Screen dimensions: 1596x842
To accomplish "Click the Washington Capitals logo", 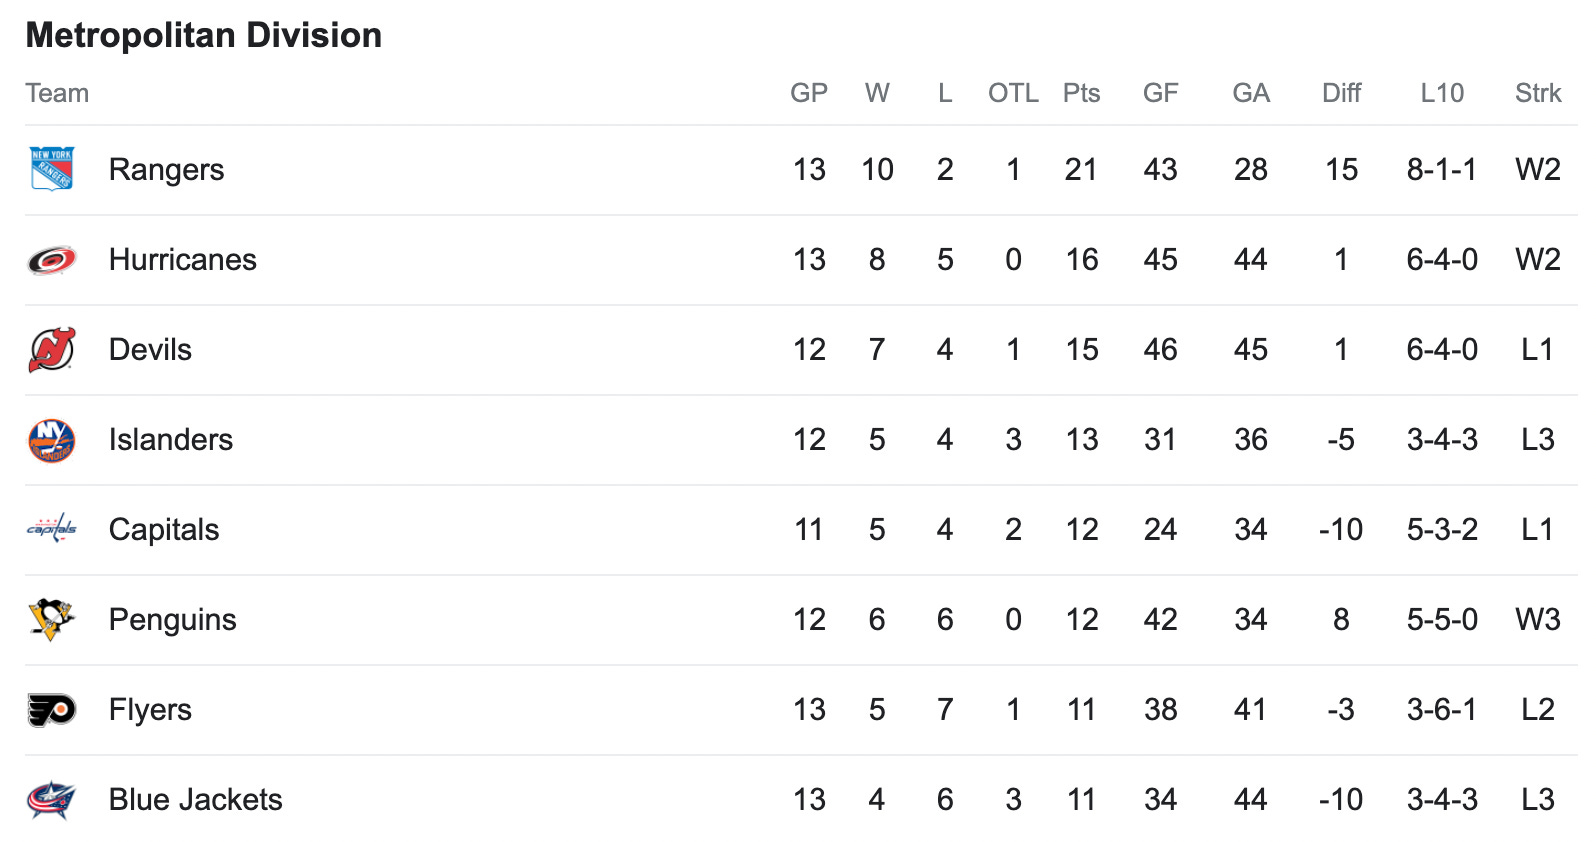I will [52, 529].
